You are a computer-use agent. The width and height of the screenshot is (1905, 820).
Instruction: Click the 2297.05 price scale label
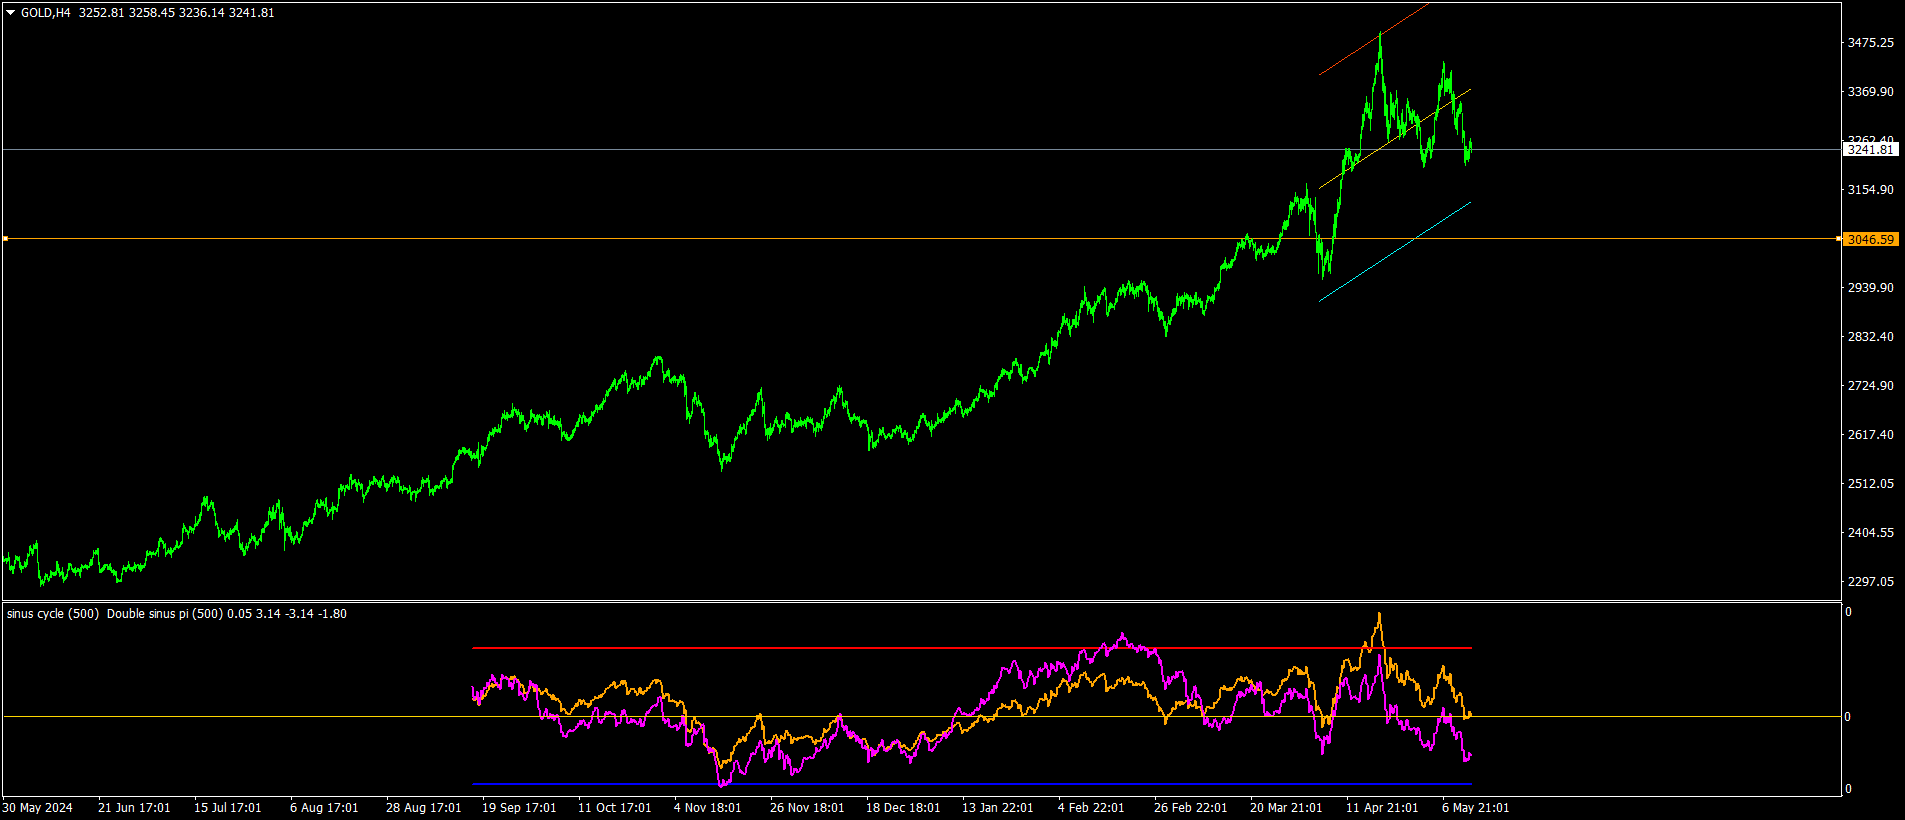[1870, 582]
